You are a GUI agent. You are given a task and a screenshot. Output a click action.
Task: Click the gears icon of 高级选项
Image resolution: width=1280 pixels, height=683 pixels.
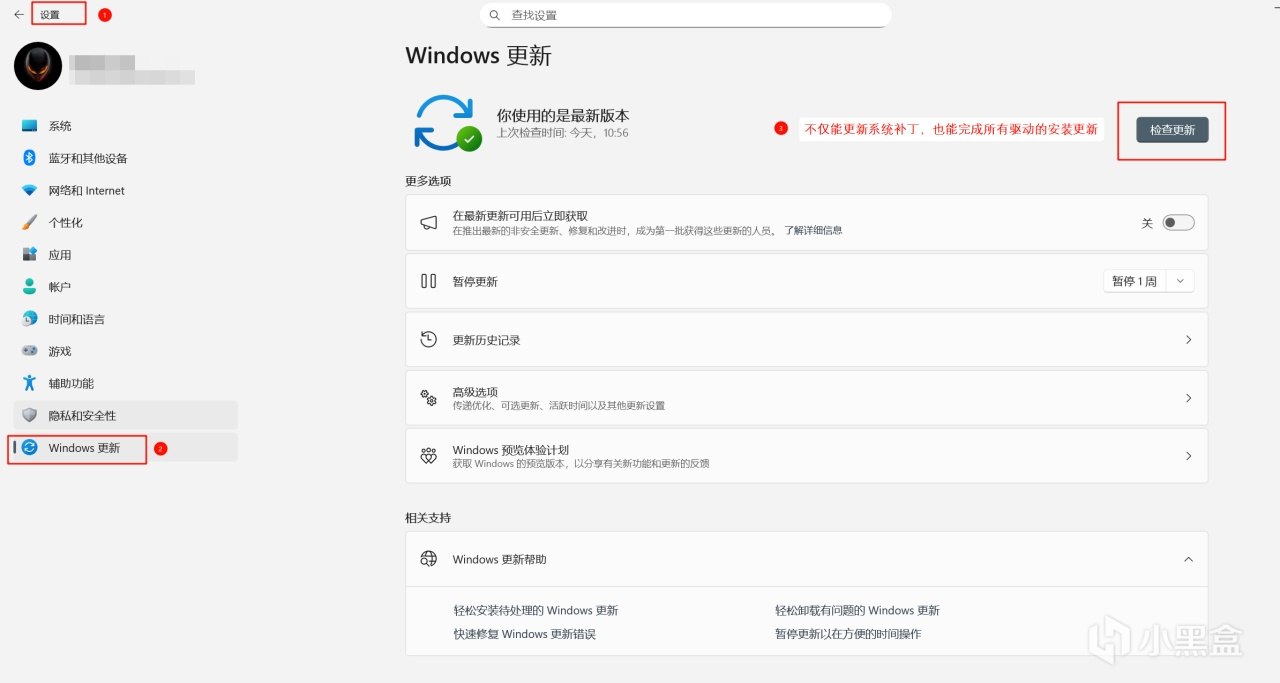click(x=429, y=398)
